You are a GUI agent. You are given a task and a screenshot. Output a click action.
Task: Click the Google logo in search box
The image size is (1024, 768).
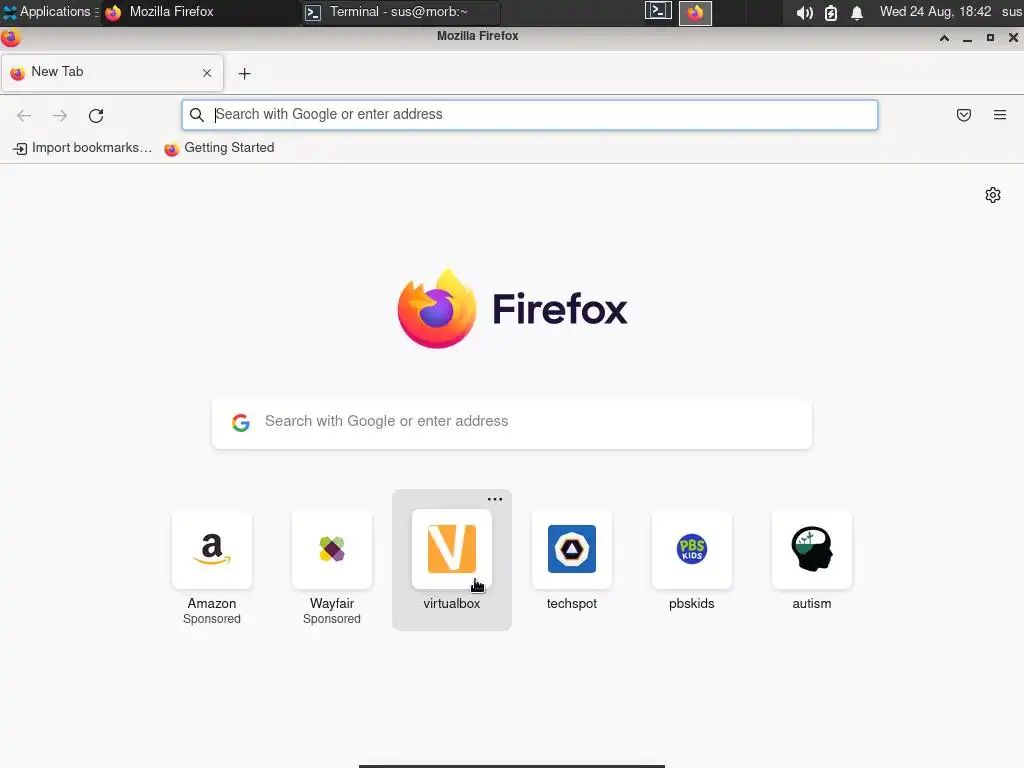(x=241, y=423)
